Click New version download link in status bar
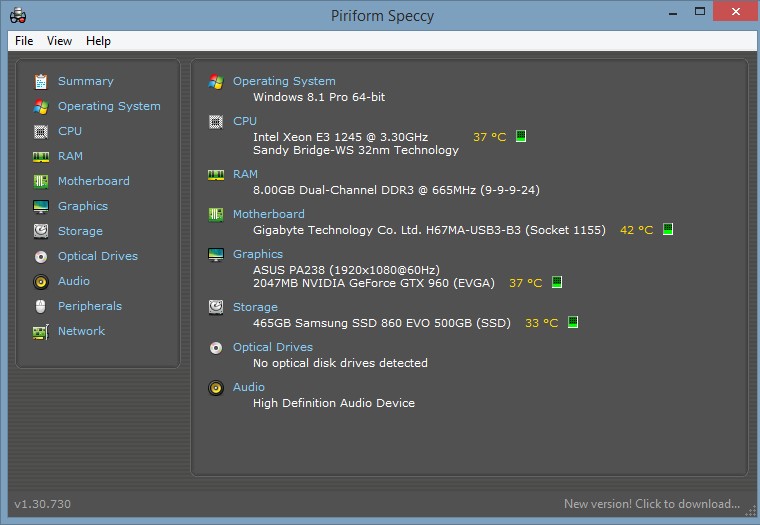The image size is (760, 525). 652,504
